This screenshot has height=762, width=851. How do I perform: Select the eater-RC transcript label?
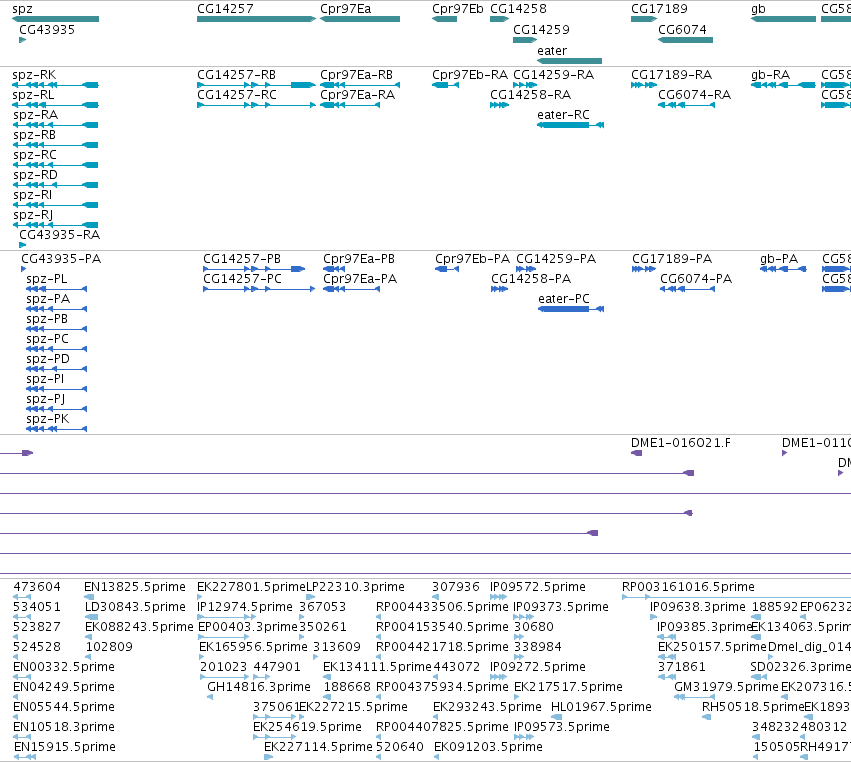563,115
